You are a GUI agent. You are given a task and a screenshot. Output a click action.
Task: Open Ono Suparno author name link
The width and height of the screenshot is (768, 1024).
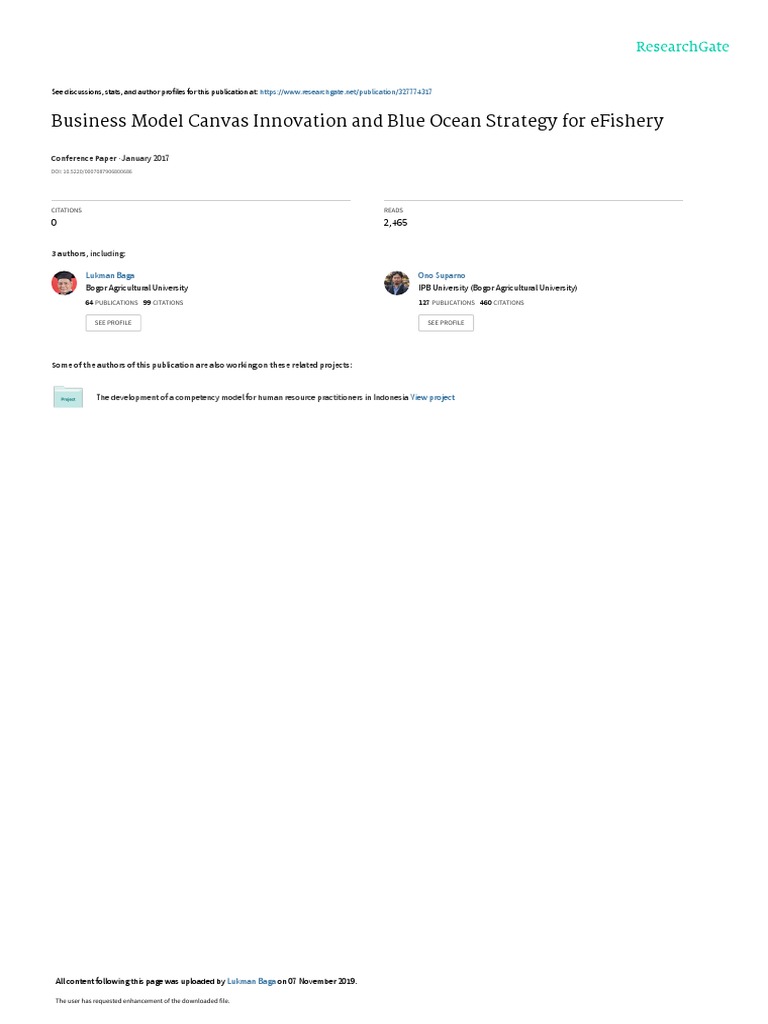tap(441, 276)
